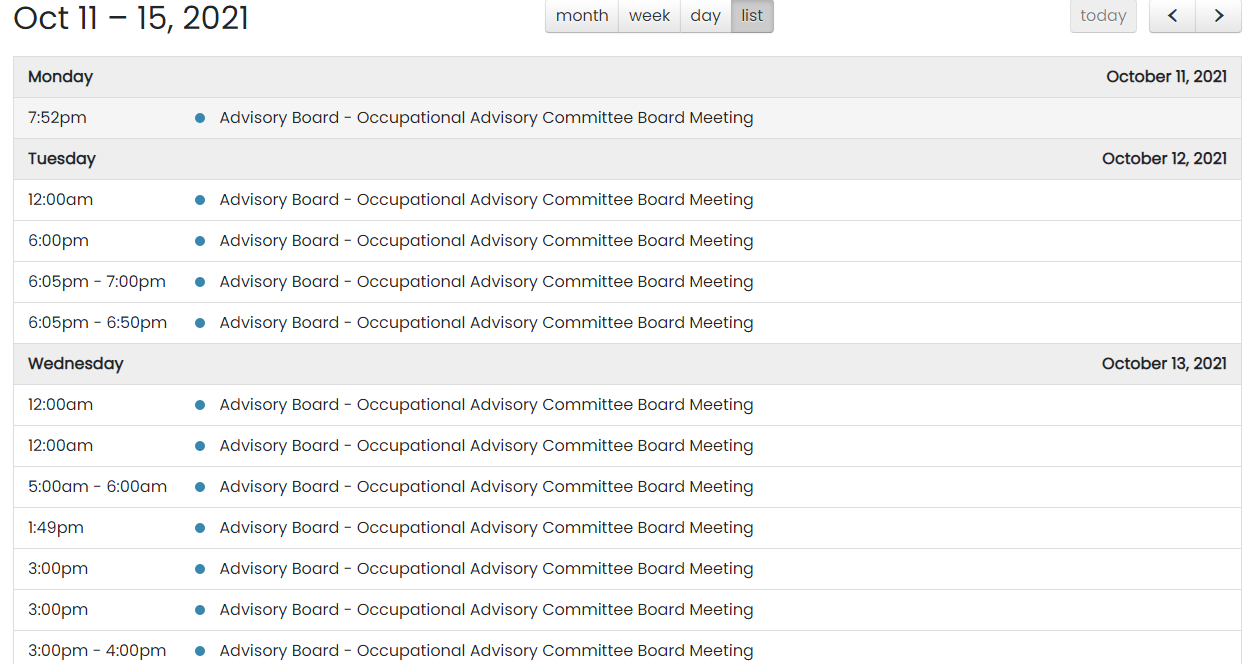Click the Monday day heading

(60, 77)
